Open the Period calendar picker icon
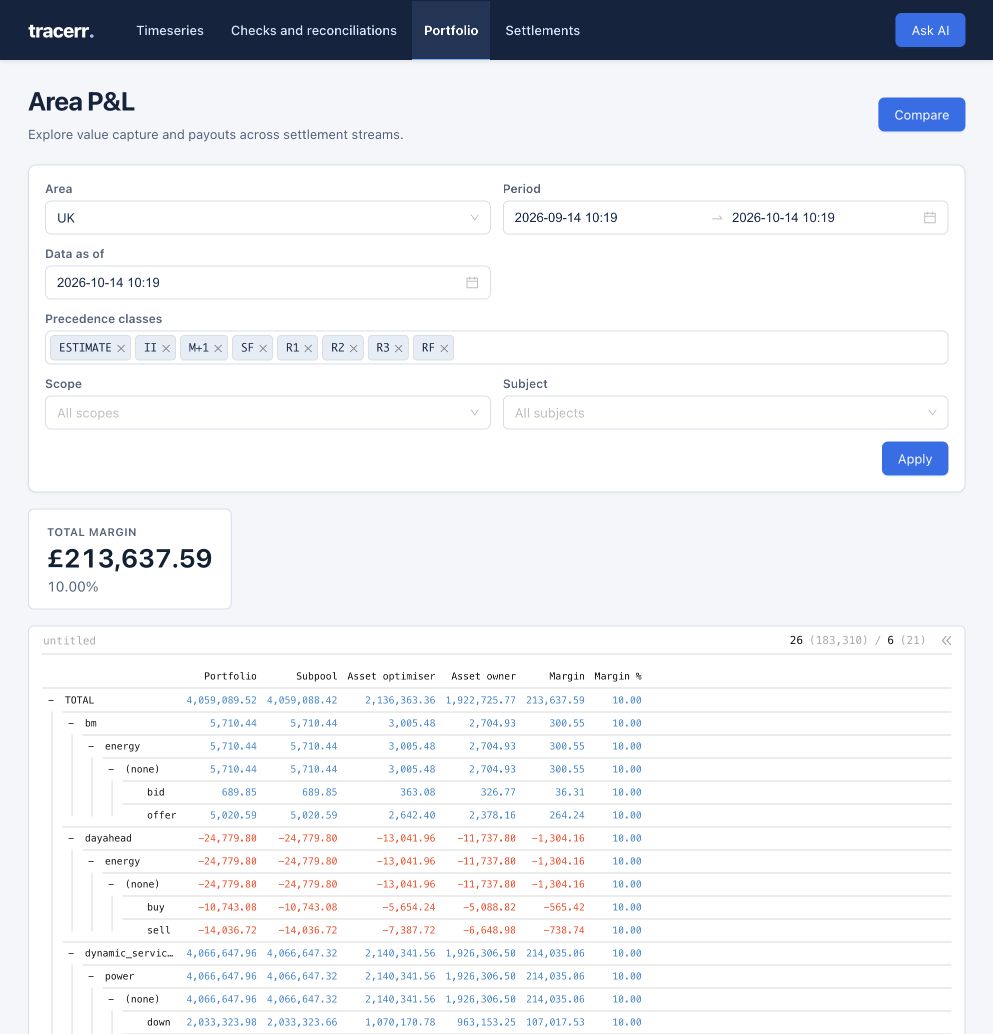Screen dimensions: 993x1034 [930, 218]
